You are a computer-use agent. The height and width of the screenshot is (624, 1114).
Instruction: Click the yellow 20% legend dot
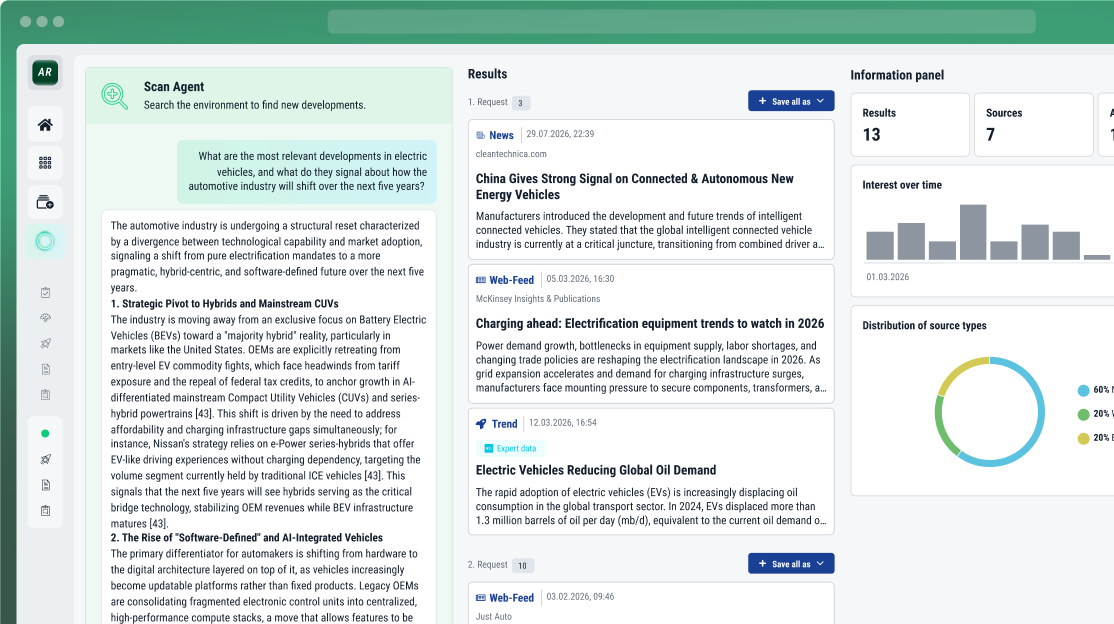(x=1083, y=439)
